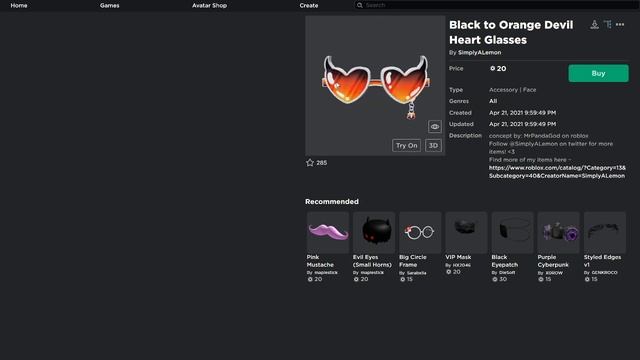The width and height of the screenshot is (640, 360).
Task: Click the Styled Edges v1 title
Action: pos(602,261)
